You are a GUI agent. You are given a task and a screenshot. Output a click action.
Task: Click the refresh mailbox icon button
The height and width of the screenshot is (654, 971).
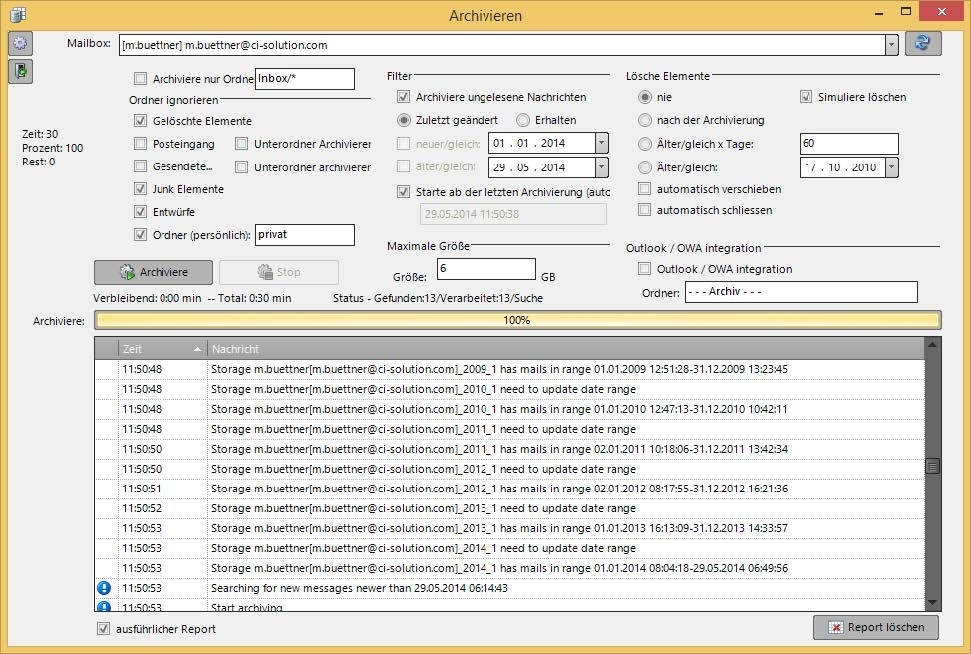click(x=923, y=44)
